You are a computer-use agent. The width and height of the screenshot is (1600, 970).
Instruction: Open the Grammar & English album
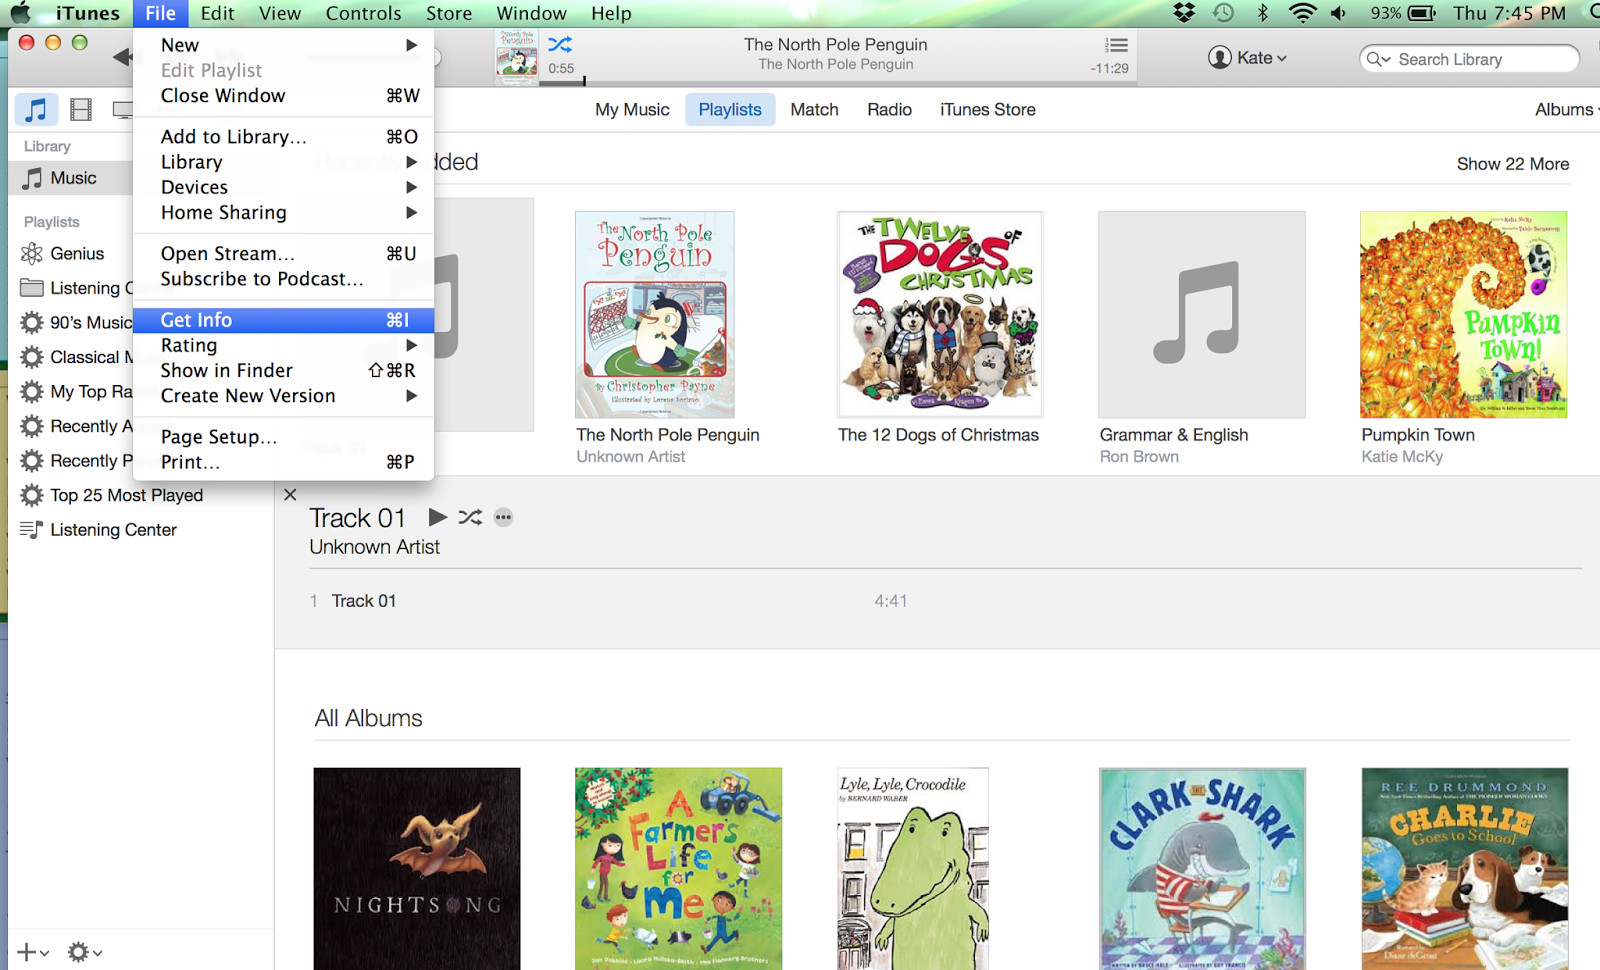point(1202,314)
